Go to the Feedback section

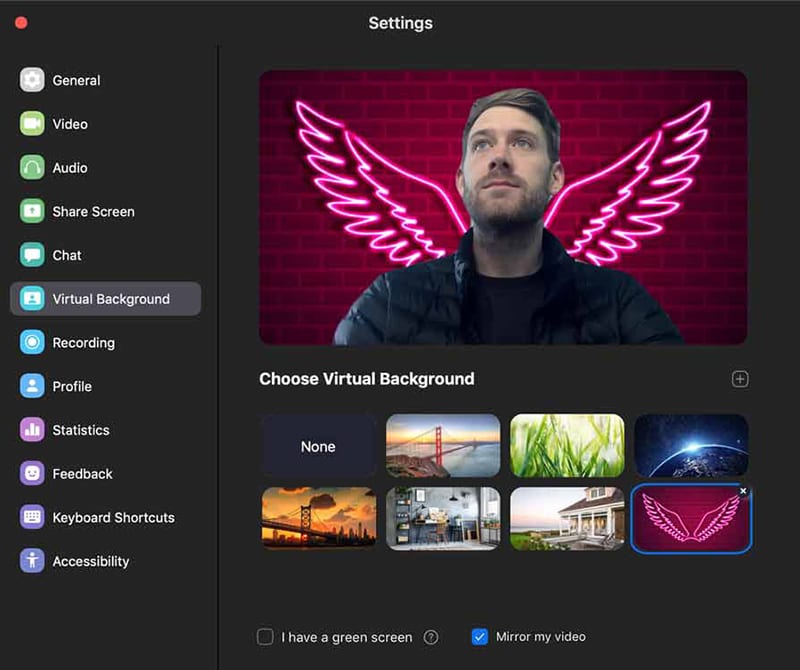[x=82, y=474]
